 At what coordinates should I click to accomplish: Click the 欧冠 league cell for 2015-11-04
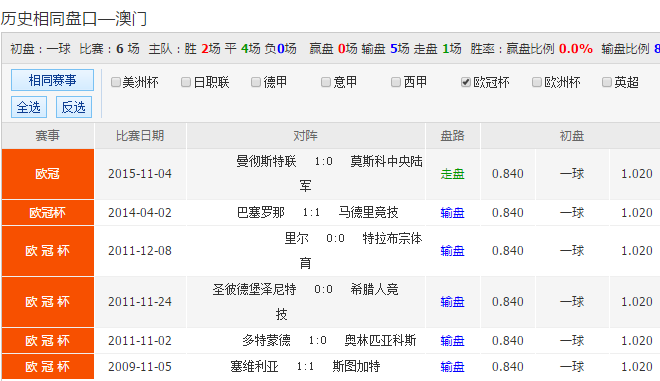tap(48, 174)
